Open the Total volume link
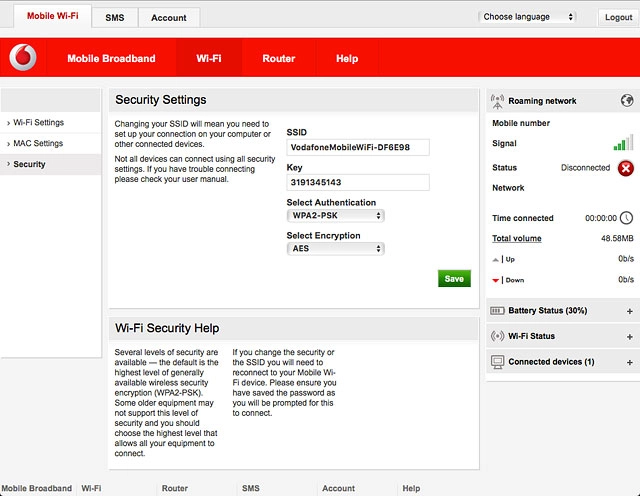 517,239
